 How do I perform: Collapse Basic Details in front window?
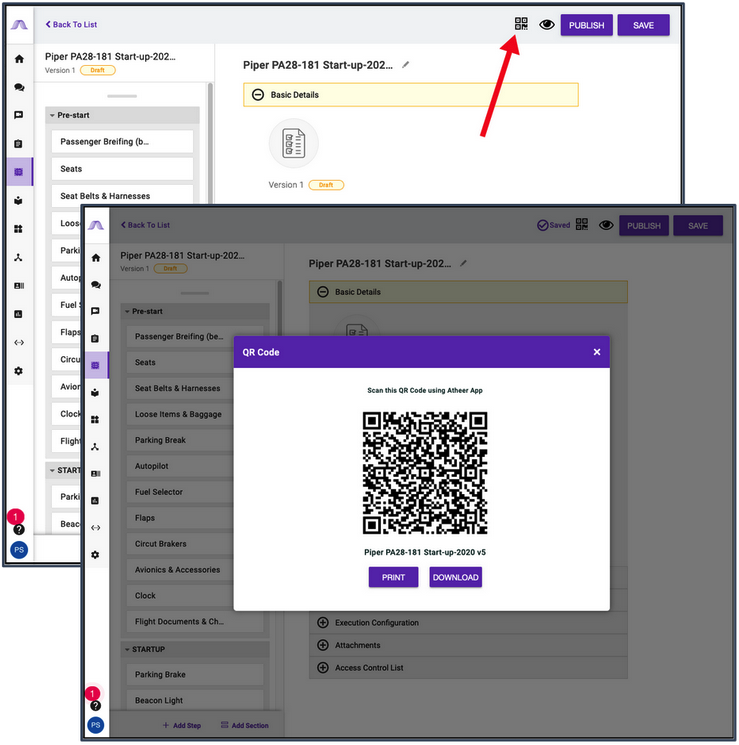pyautogui.click(x=323, y=292)
